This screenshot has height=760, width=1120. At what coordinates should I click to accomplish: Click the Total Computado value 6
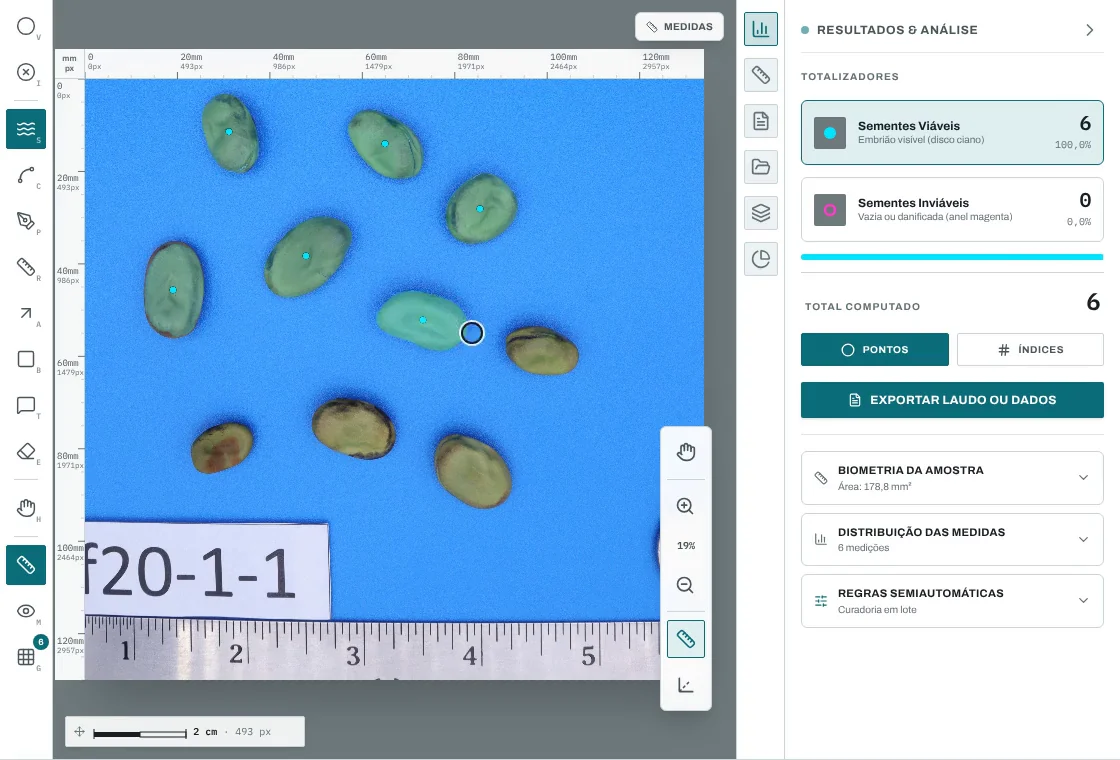point(1093,302)
